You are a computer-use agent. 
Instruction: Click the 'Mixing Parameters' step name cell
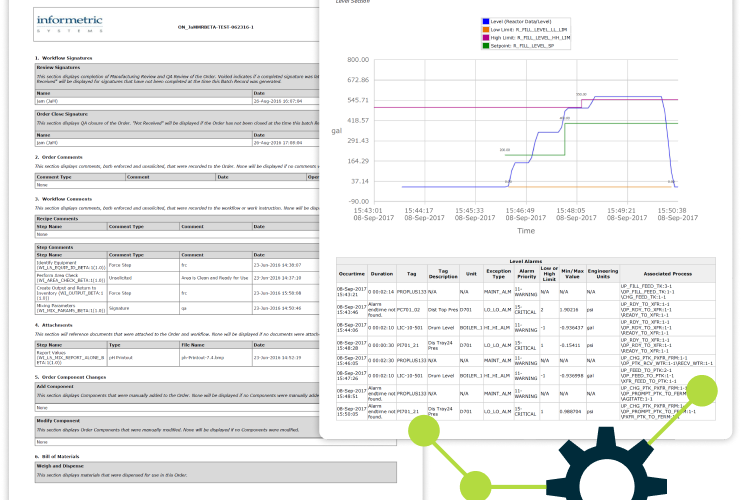tap(71, 308)
